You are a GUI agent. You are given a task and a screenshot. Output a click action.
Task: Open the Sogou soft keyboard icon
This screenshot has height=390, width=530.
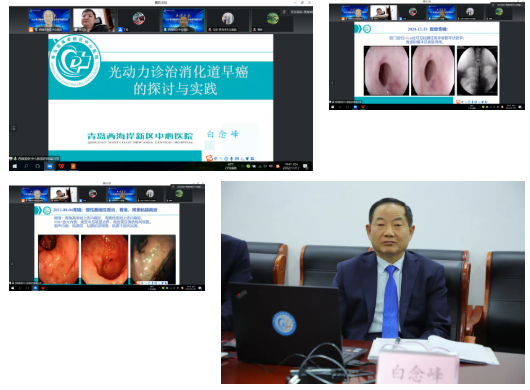pos(237,159)
